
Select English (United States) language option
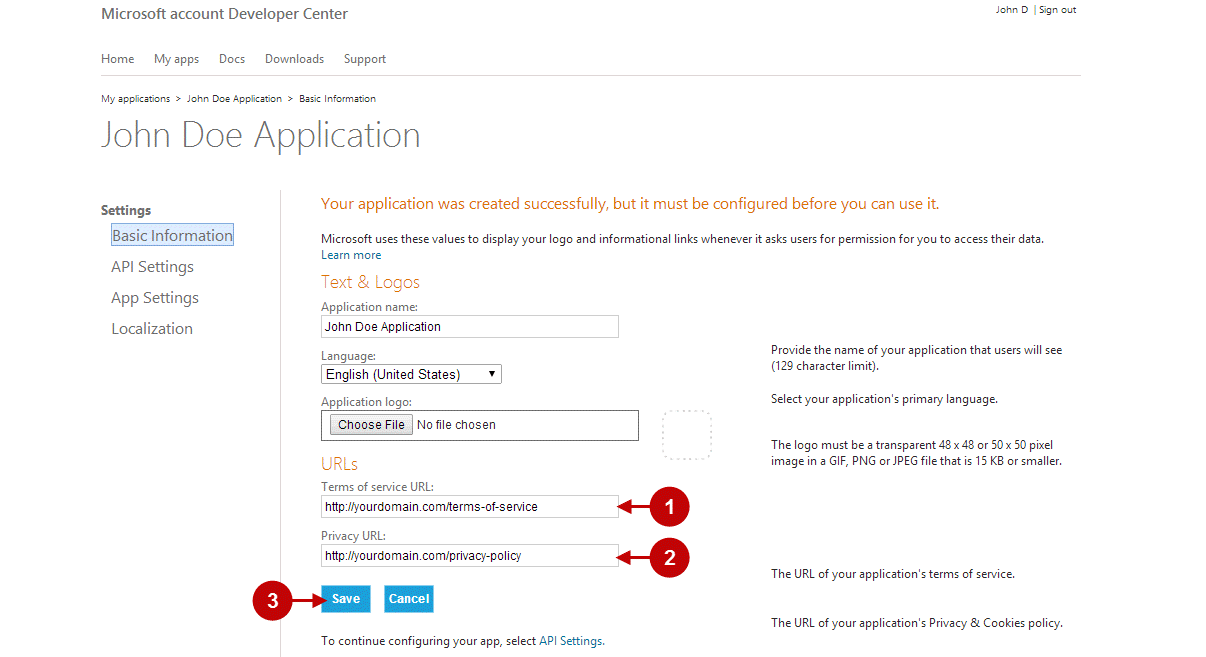pyautogui.click(x=400, y=373)
